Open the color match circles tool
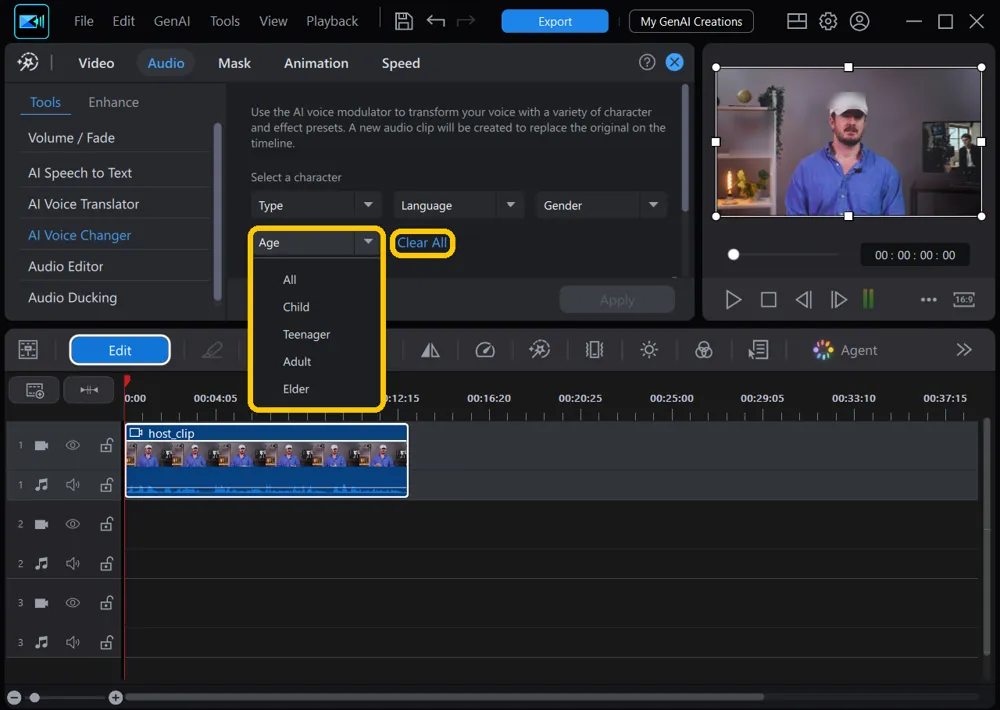Viewport: 1000px width, 710px height. (703, 350)
